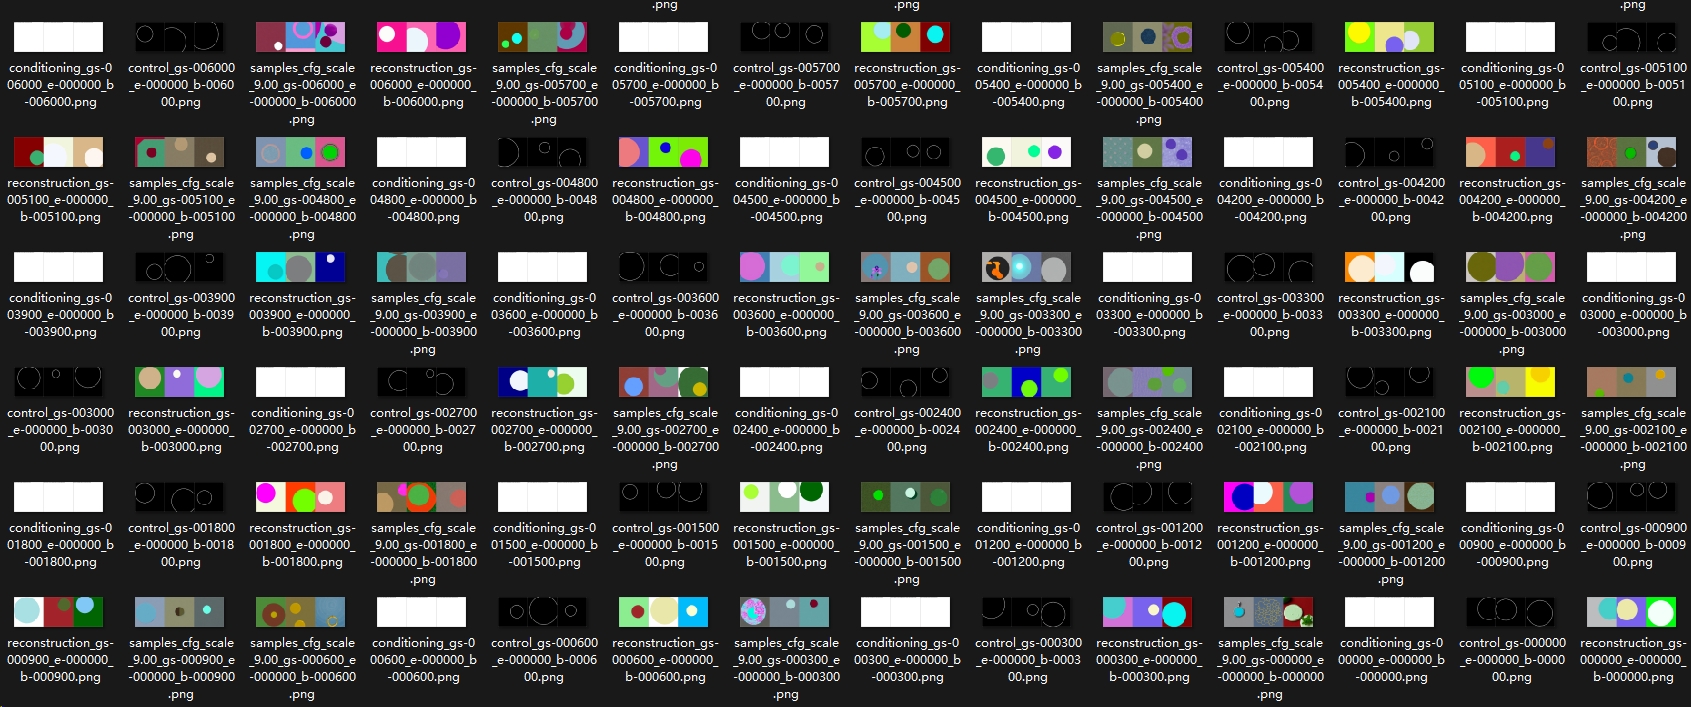Select the control_gs-004200_e-000000_b-004200.png thumbnail

pos(1390,152)
